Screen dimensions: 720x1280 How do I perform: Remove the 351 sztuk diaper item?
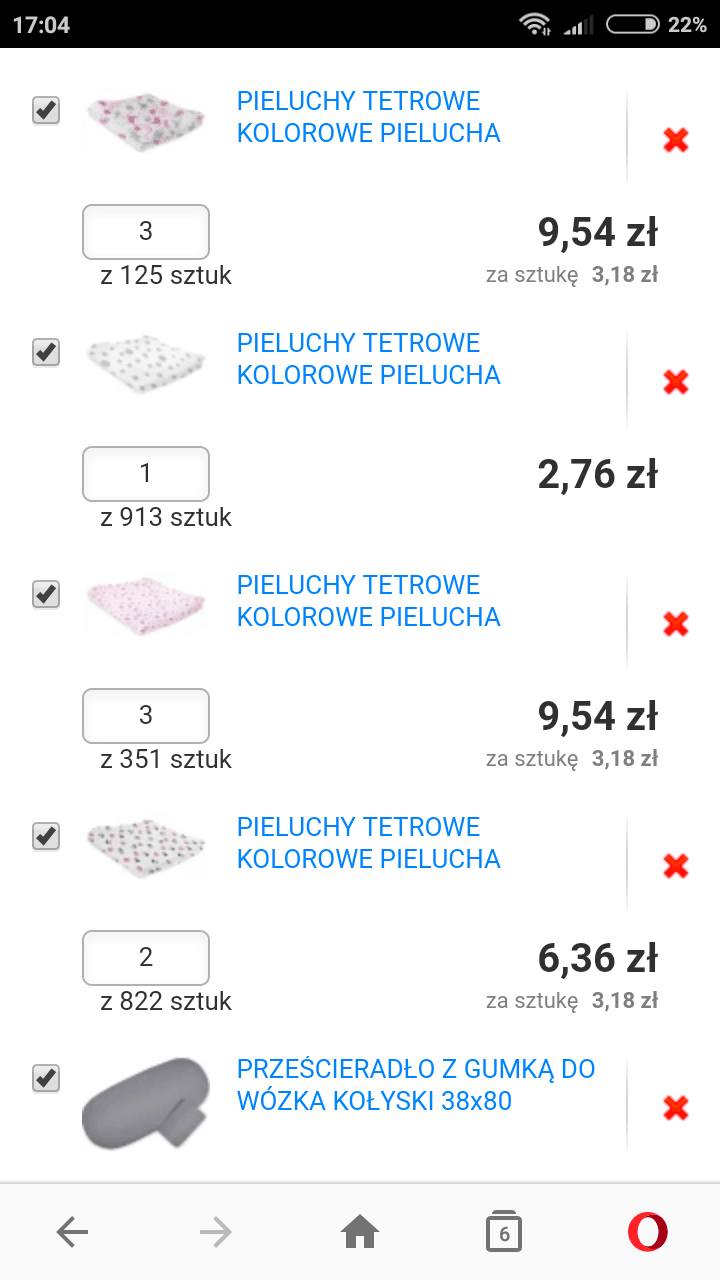(676, 624)
